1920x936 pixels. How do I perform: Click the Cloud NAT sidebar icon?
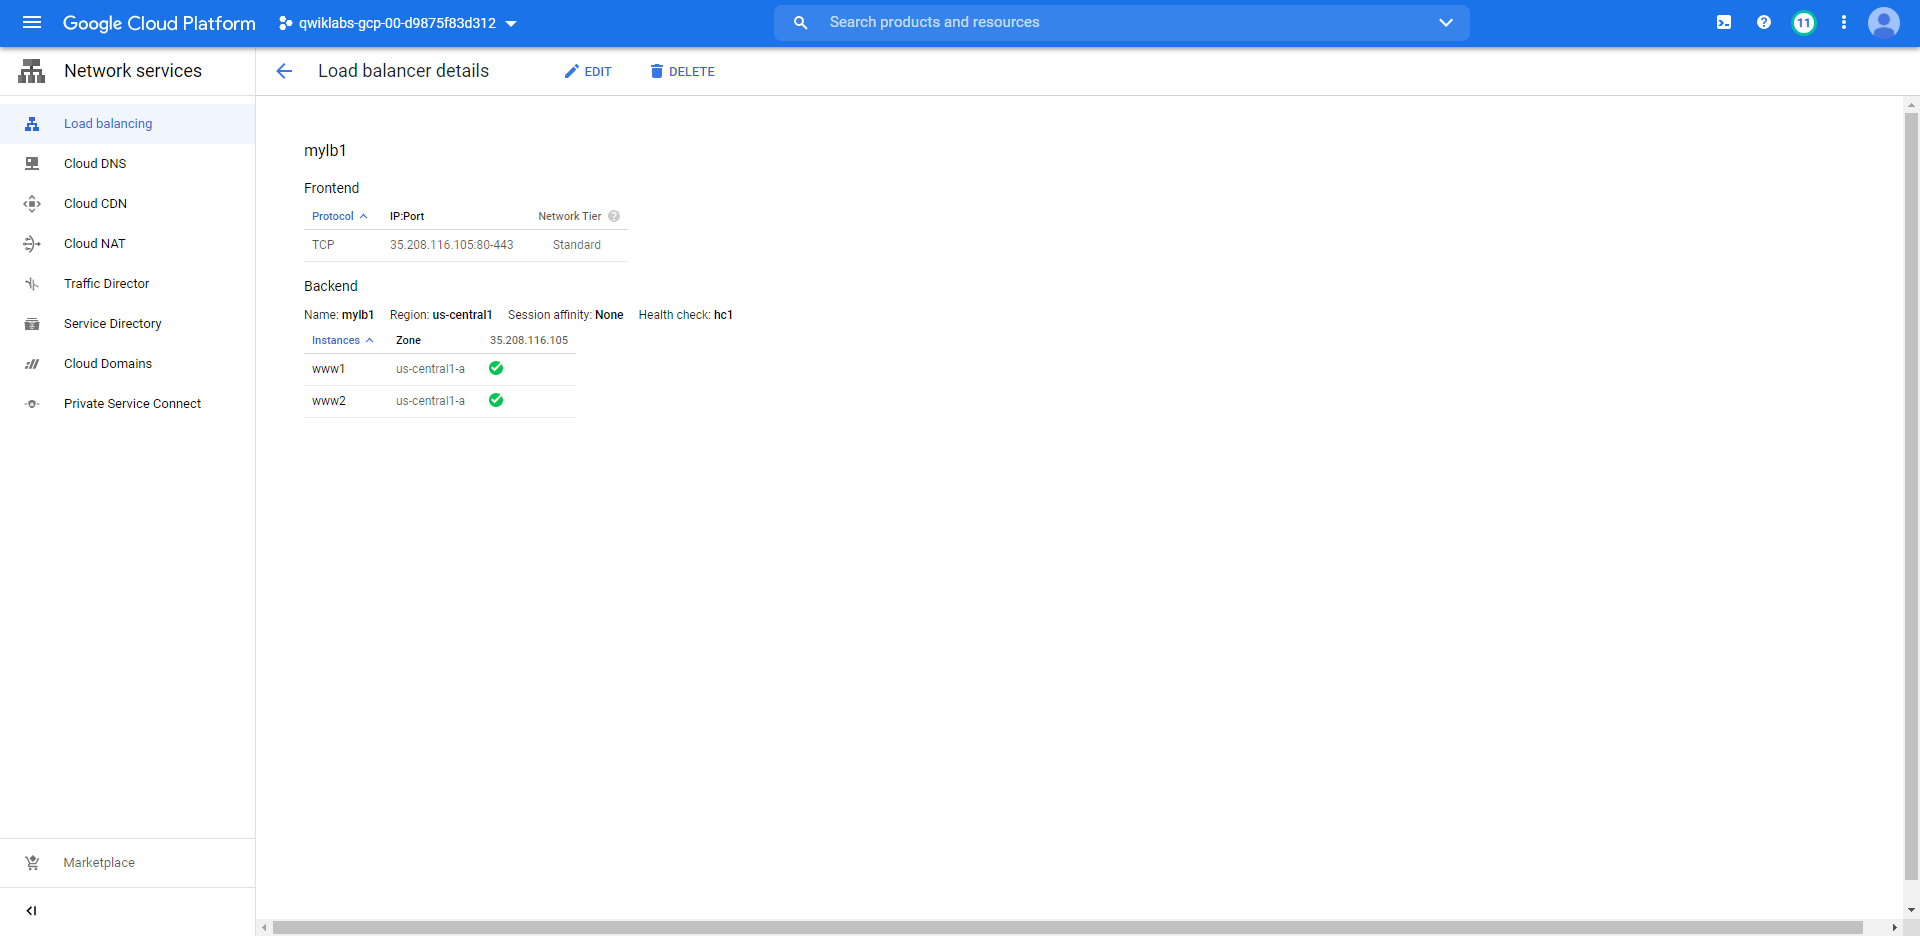click(32, 244)
